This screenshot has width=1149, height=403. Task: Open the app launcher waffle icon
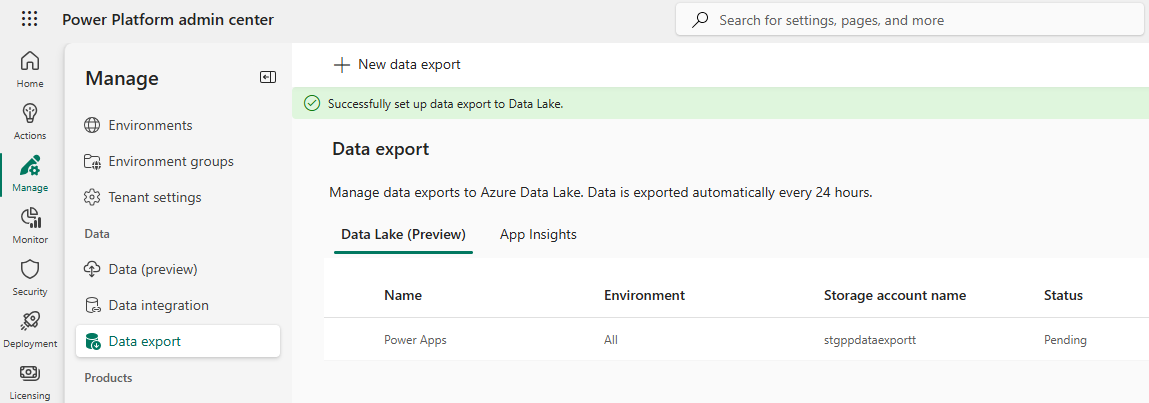(29, 19)
